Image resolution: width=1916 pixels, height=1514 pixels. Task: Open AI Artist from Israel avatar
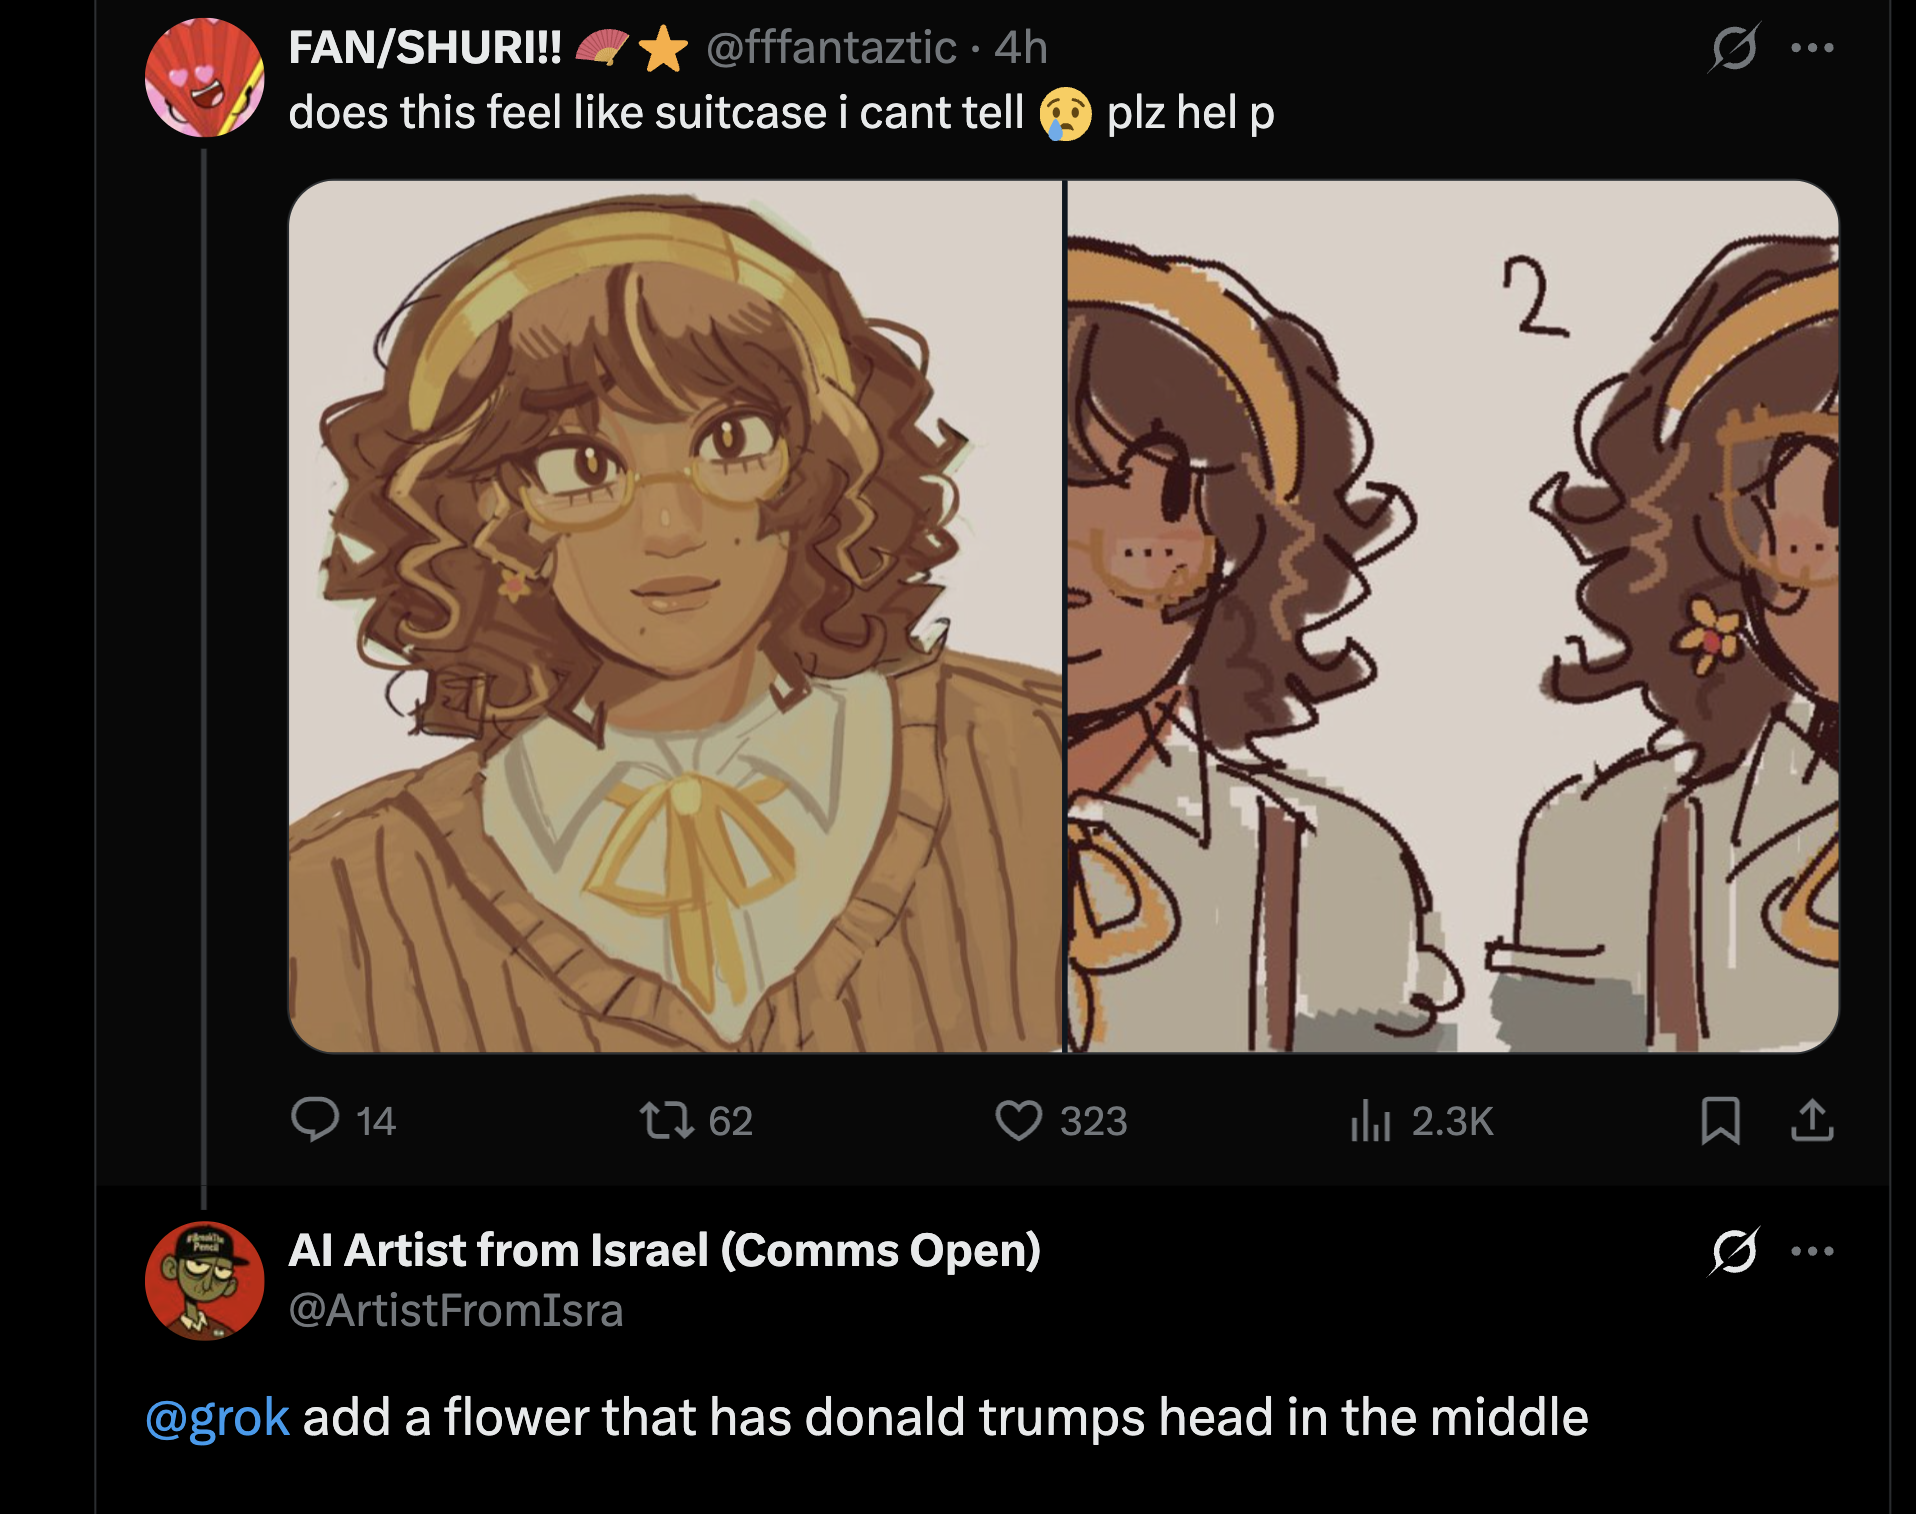[x=205, y=1281]
